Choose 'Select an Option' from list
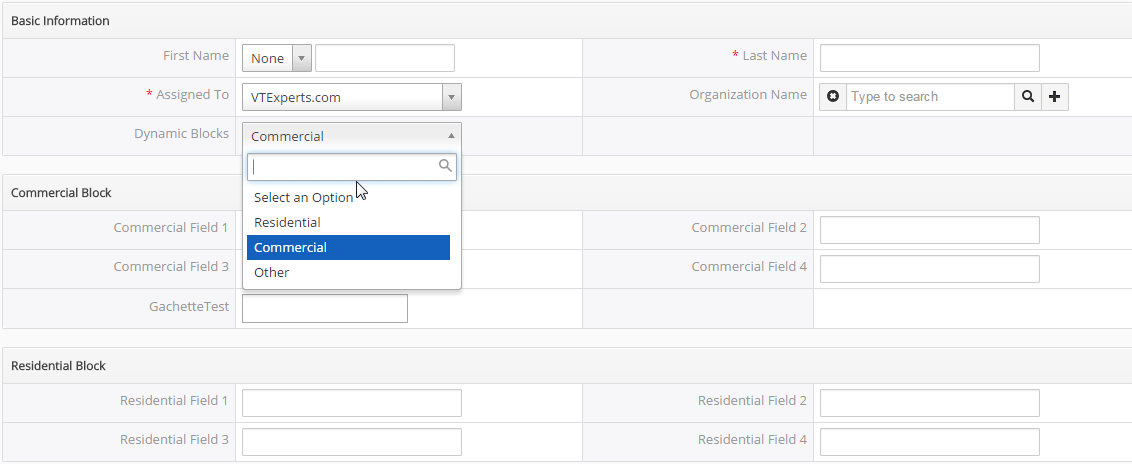 point(348,197)
